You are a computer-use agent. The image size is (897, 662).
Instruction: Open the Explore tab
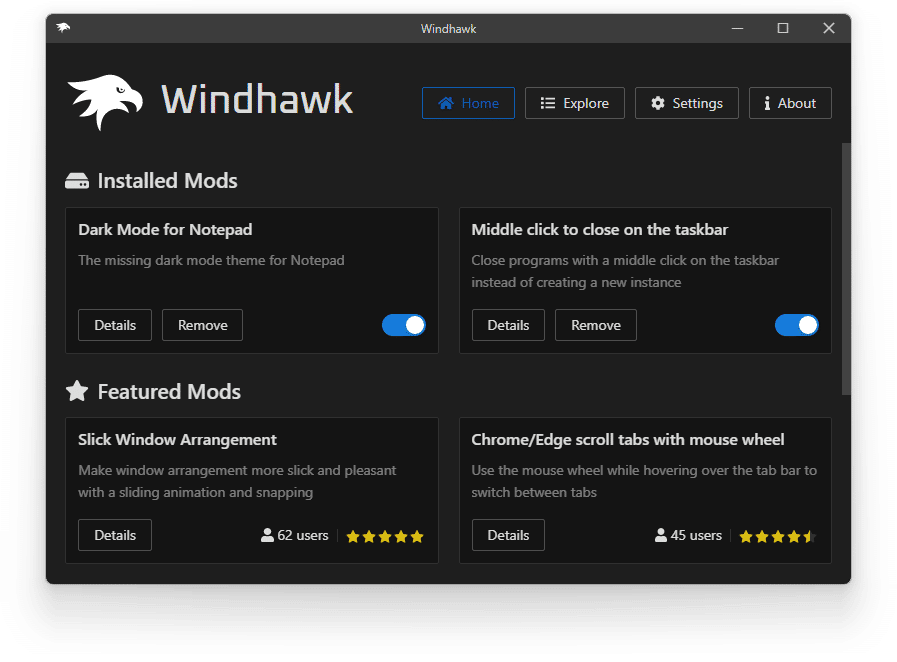[575, 103]
